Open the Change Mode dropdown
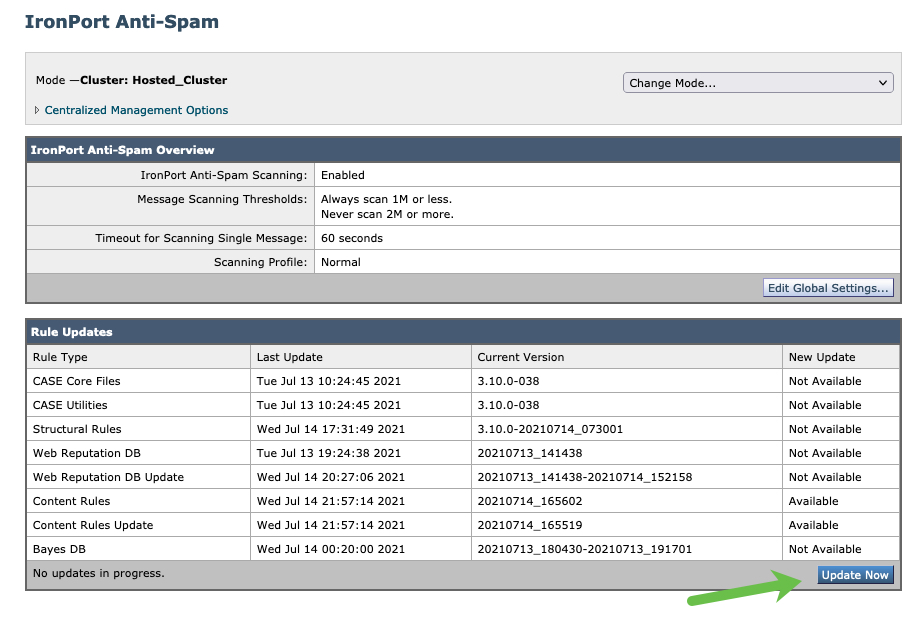The width and height of the screenshot is (912, 634). click(x=758, y=83)
